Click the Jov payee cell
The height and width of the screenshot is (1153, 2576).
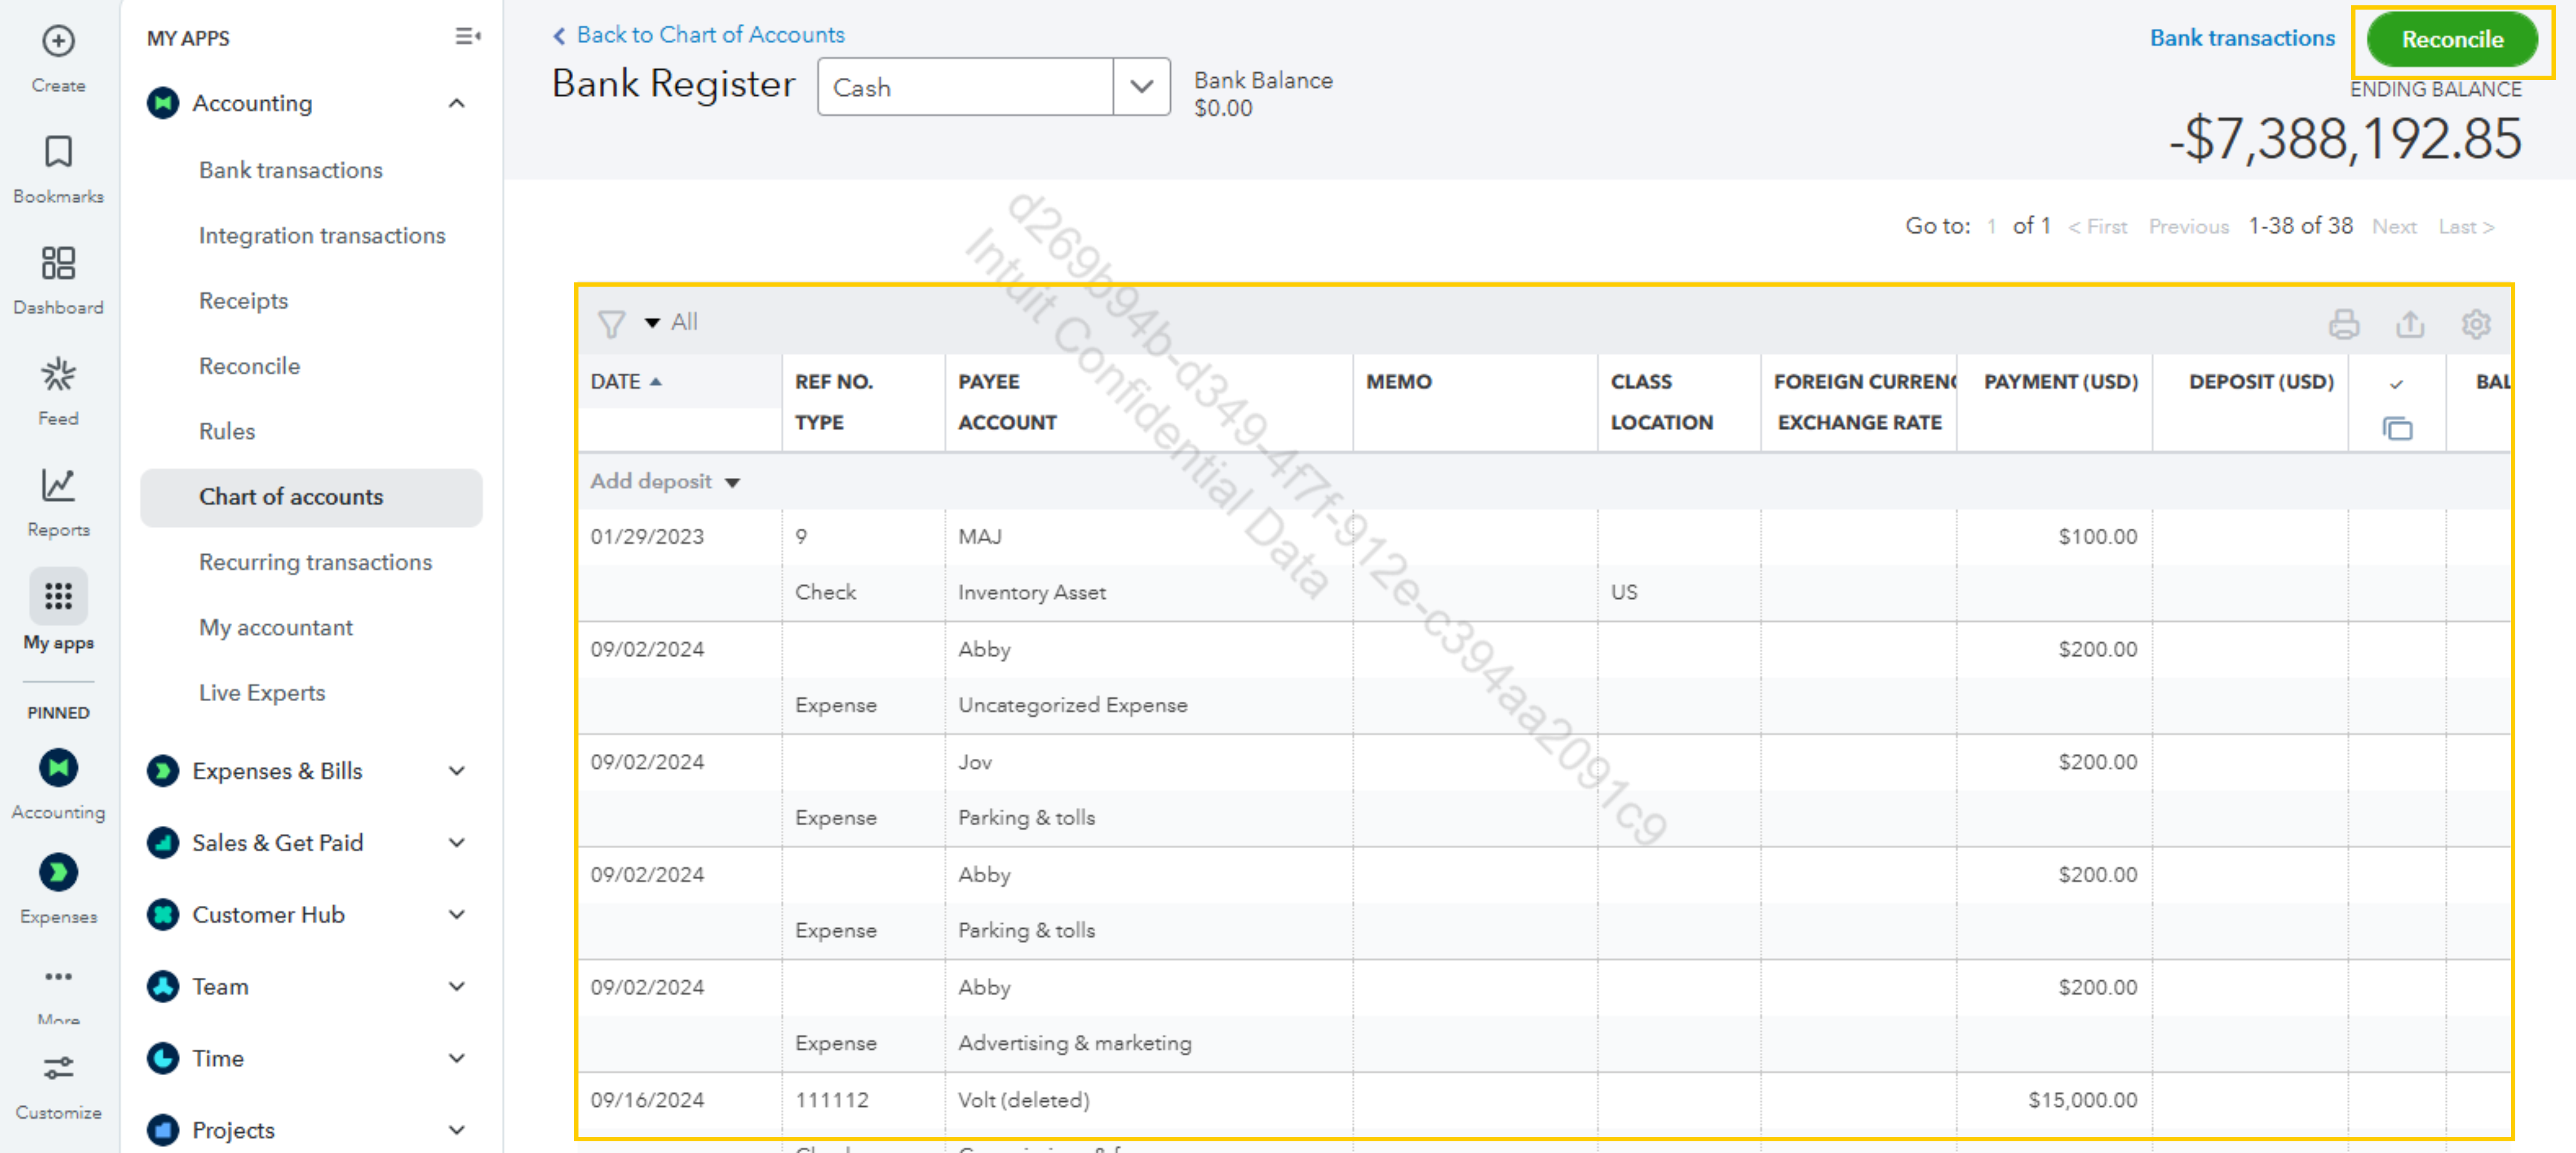[974, 762]
